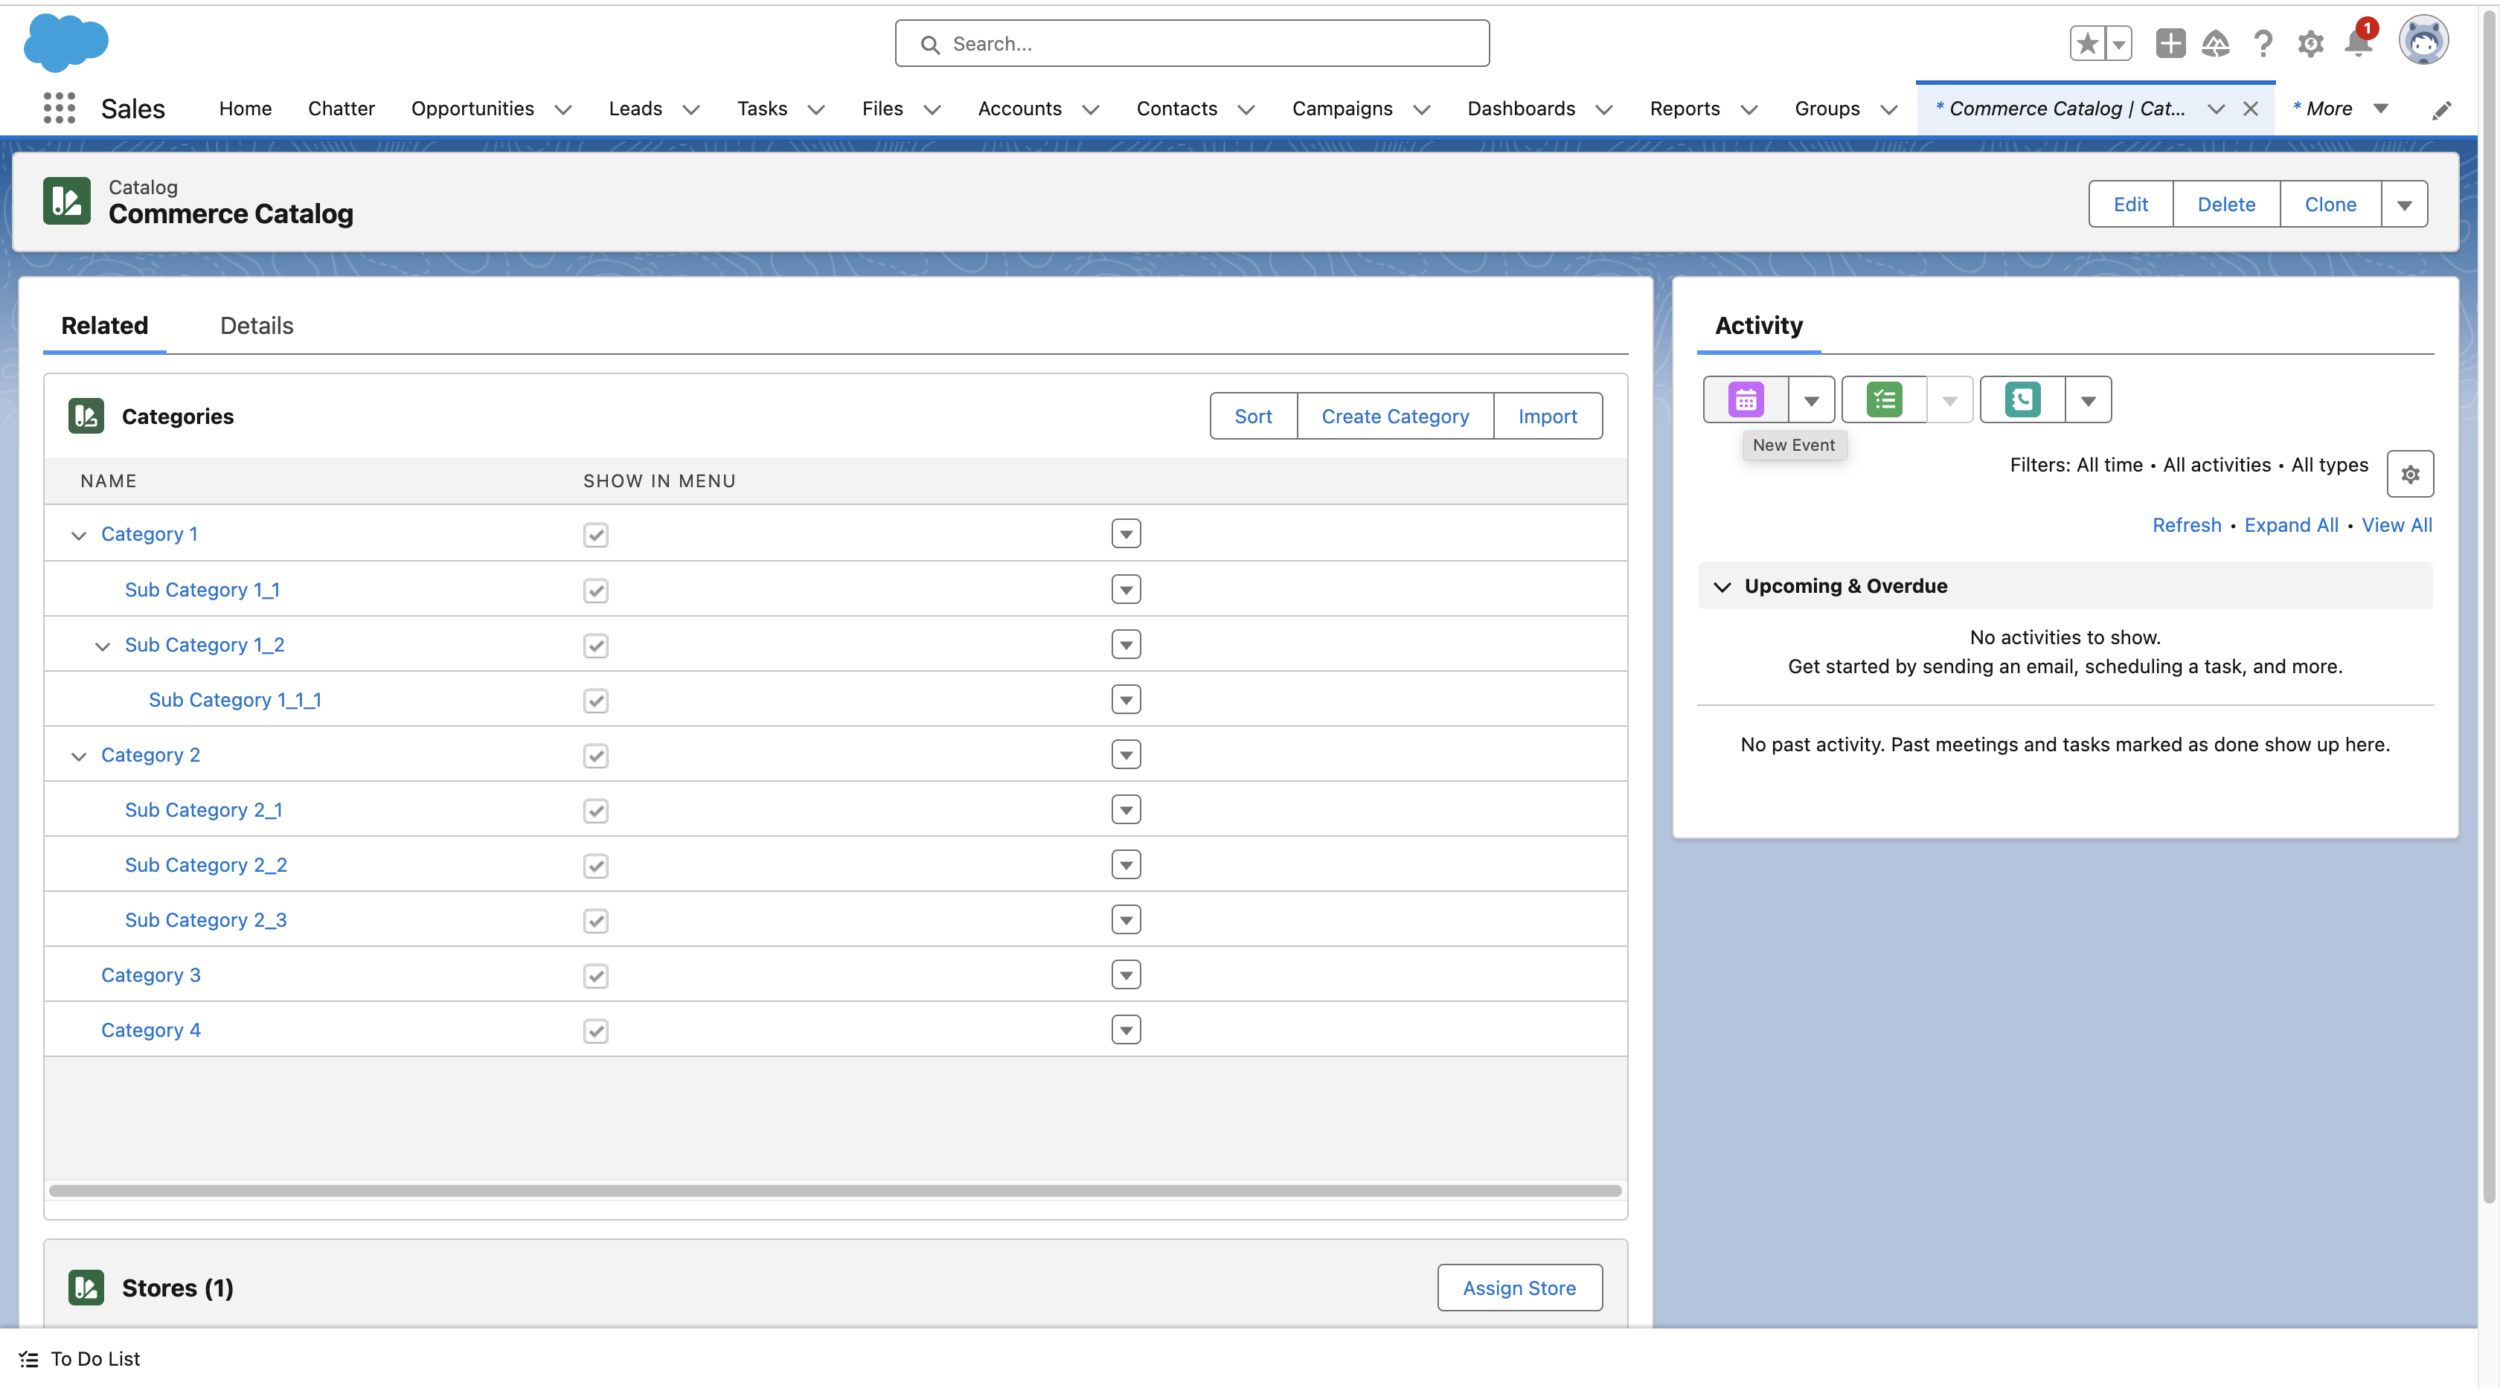Select the Related tab
This screenshot has height=1388, width=2500.
pos(104,323)
